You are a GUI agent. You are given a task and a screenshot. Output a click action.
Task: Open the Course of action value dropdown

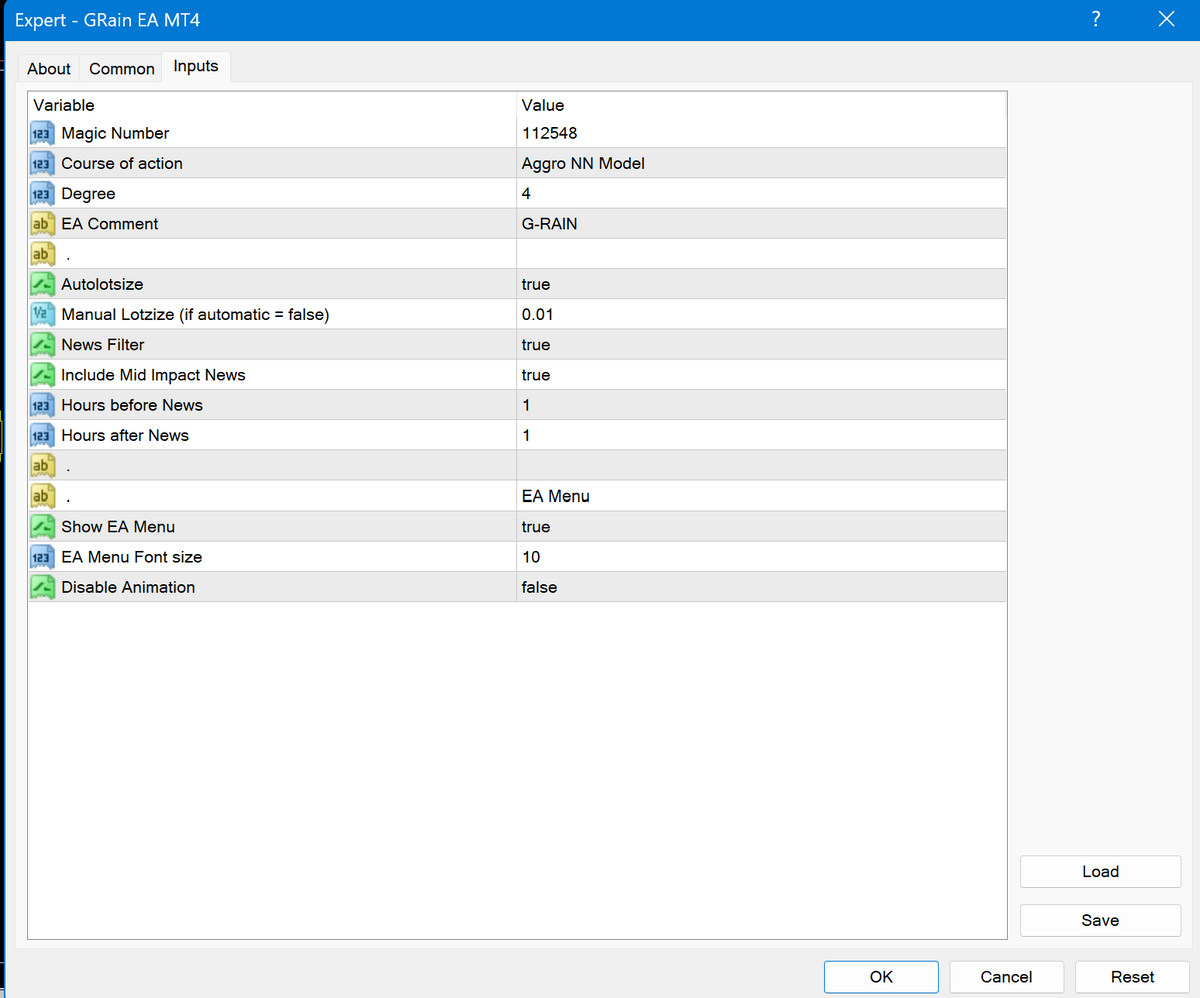click(760, 164)
